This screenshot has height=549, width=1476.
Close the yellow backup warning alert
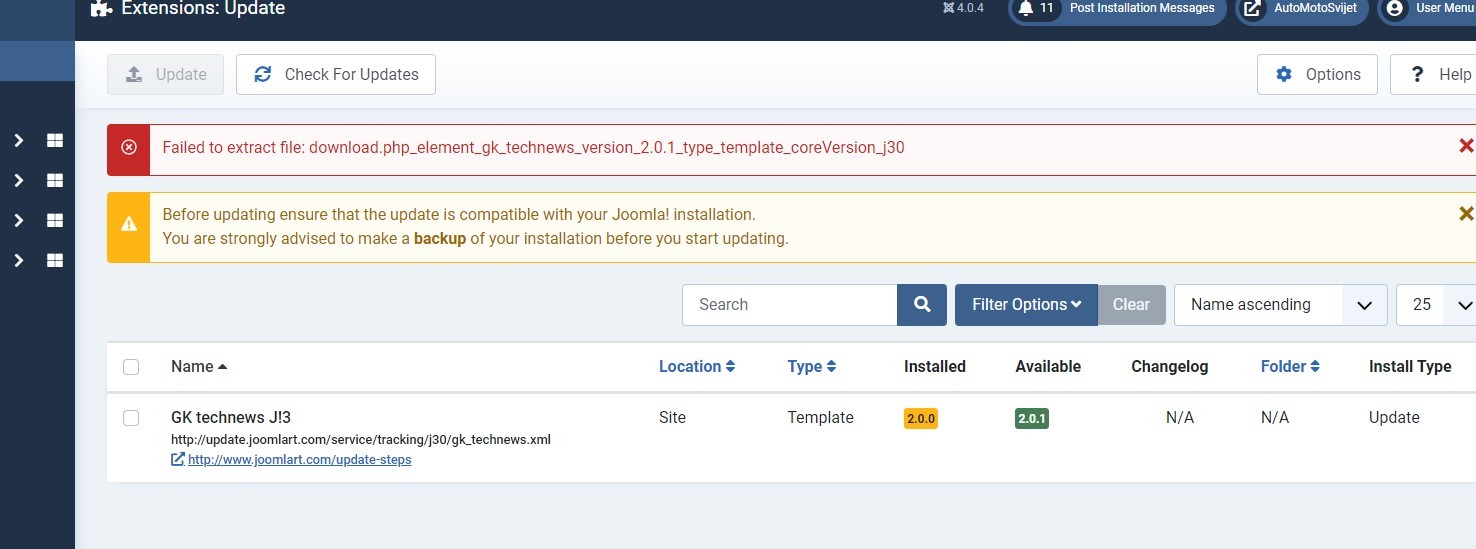[1466, 213]
